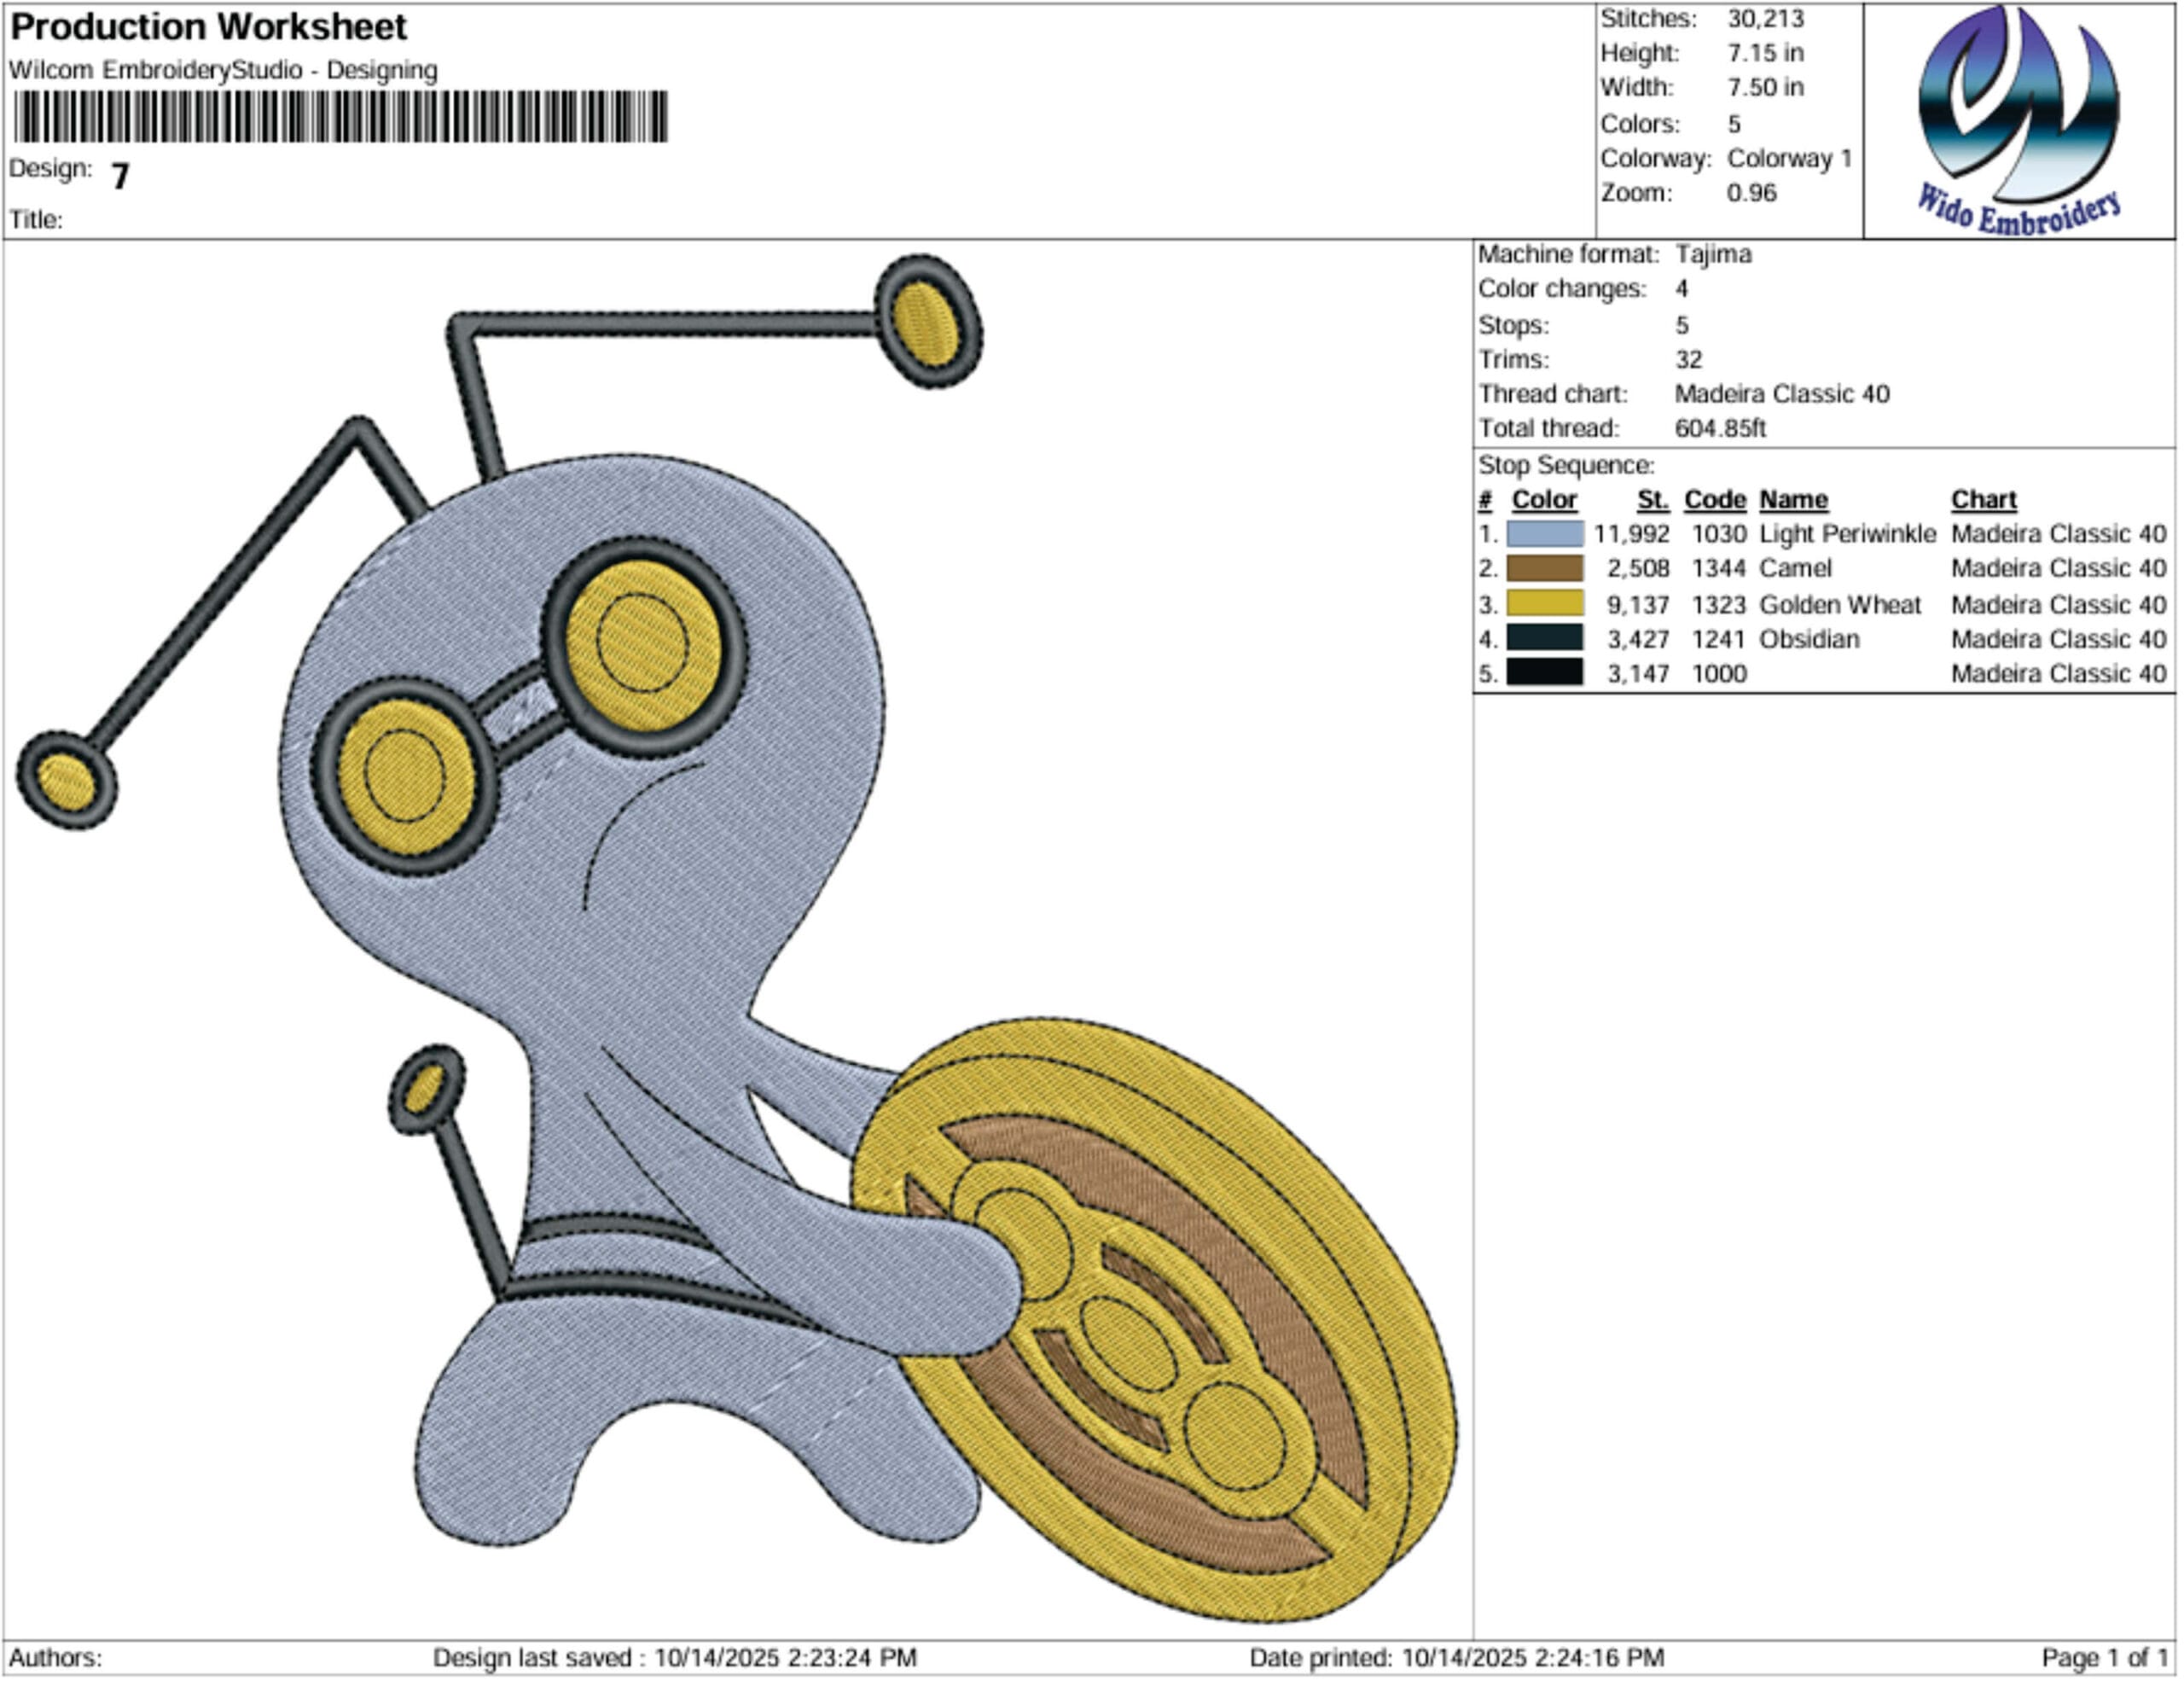Click Madeira Classic 40 thread chart value
Viewport: 2184px width, 1686px height.
pos(1782,394)
